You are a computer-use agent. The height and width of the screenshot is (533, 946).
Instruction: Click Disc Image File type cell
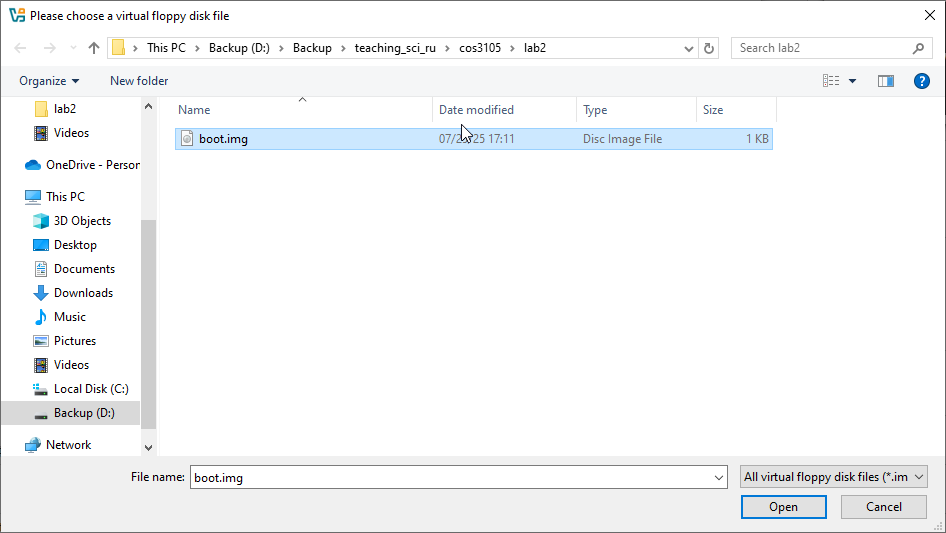coord(622,139)
